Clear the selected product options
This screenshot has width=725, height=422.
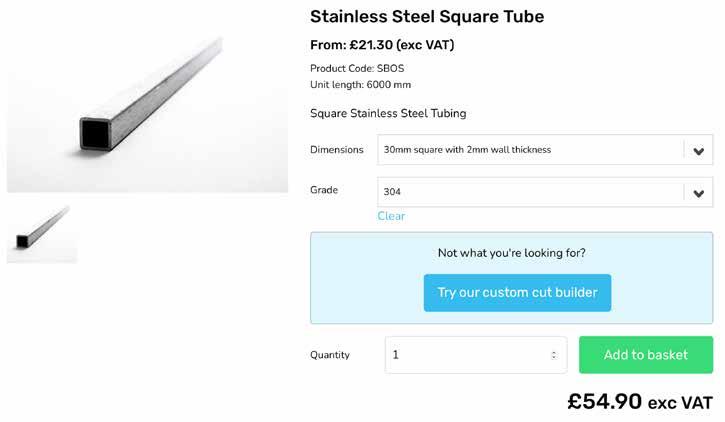point(391,216)
